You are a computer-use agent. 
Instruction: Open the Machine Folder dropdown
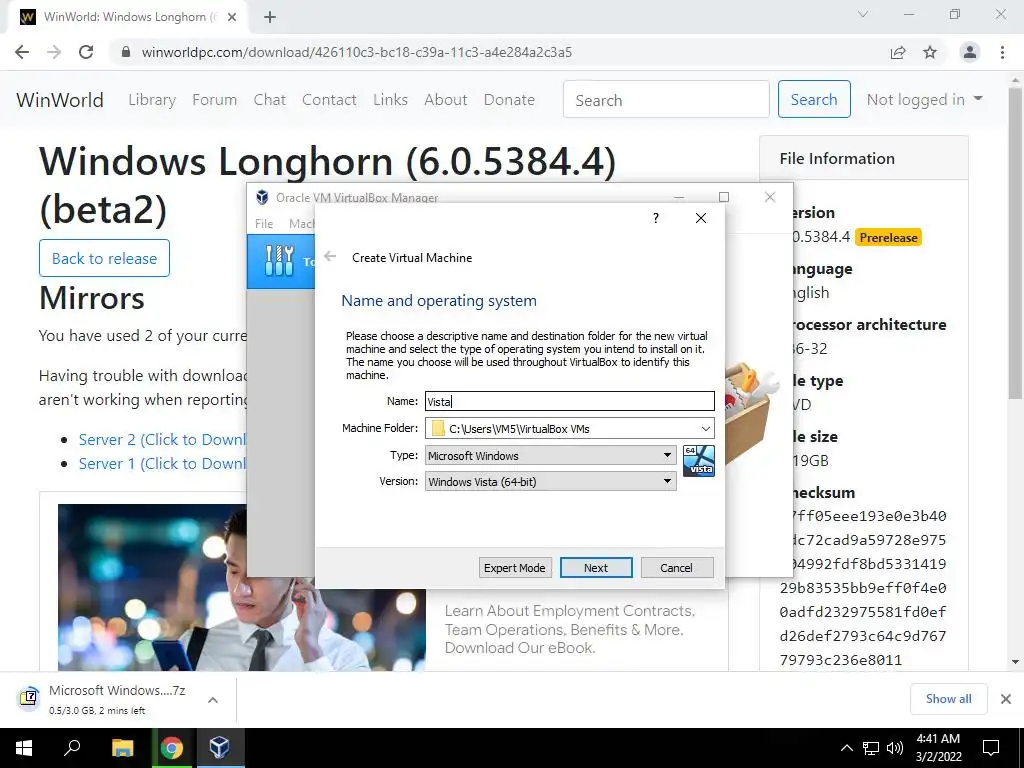pos(705,428)
